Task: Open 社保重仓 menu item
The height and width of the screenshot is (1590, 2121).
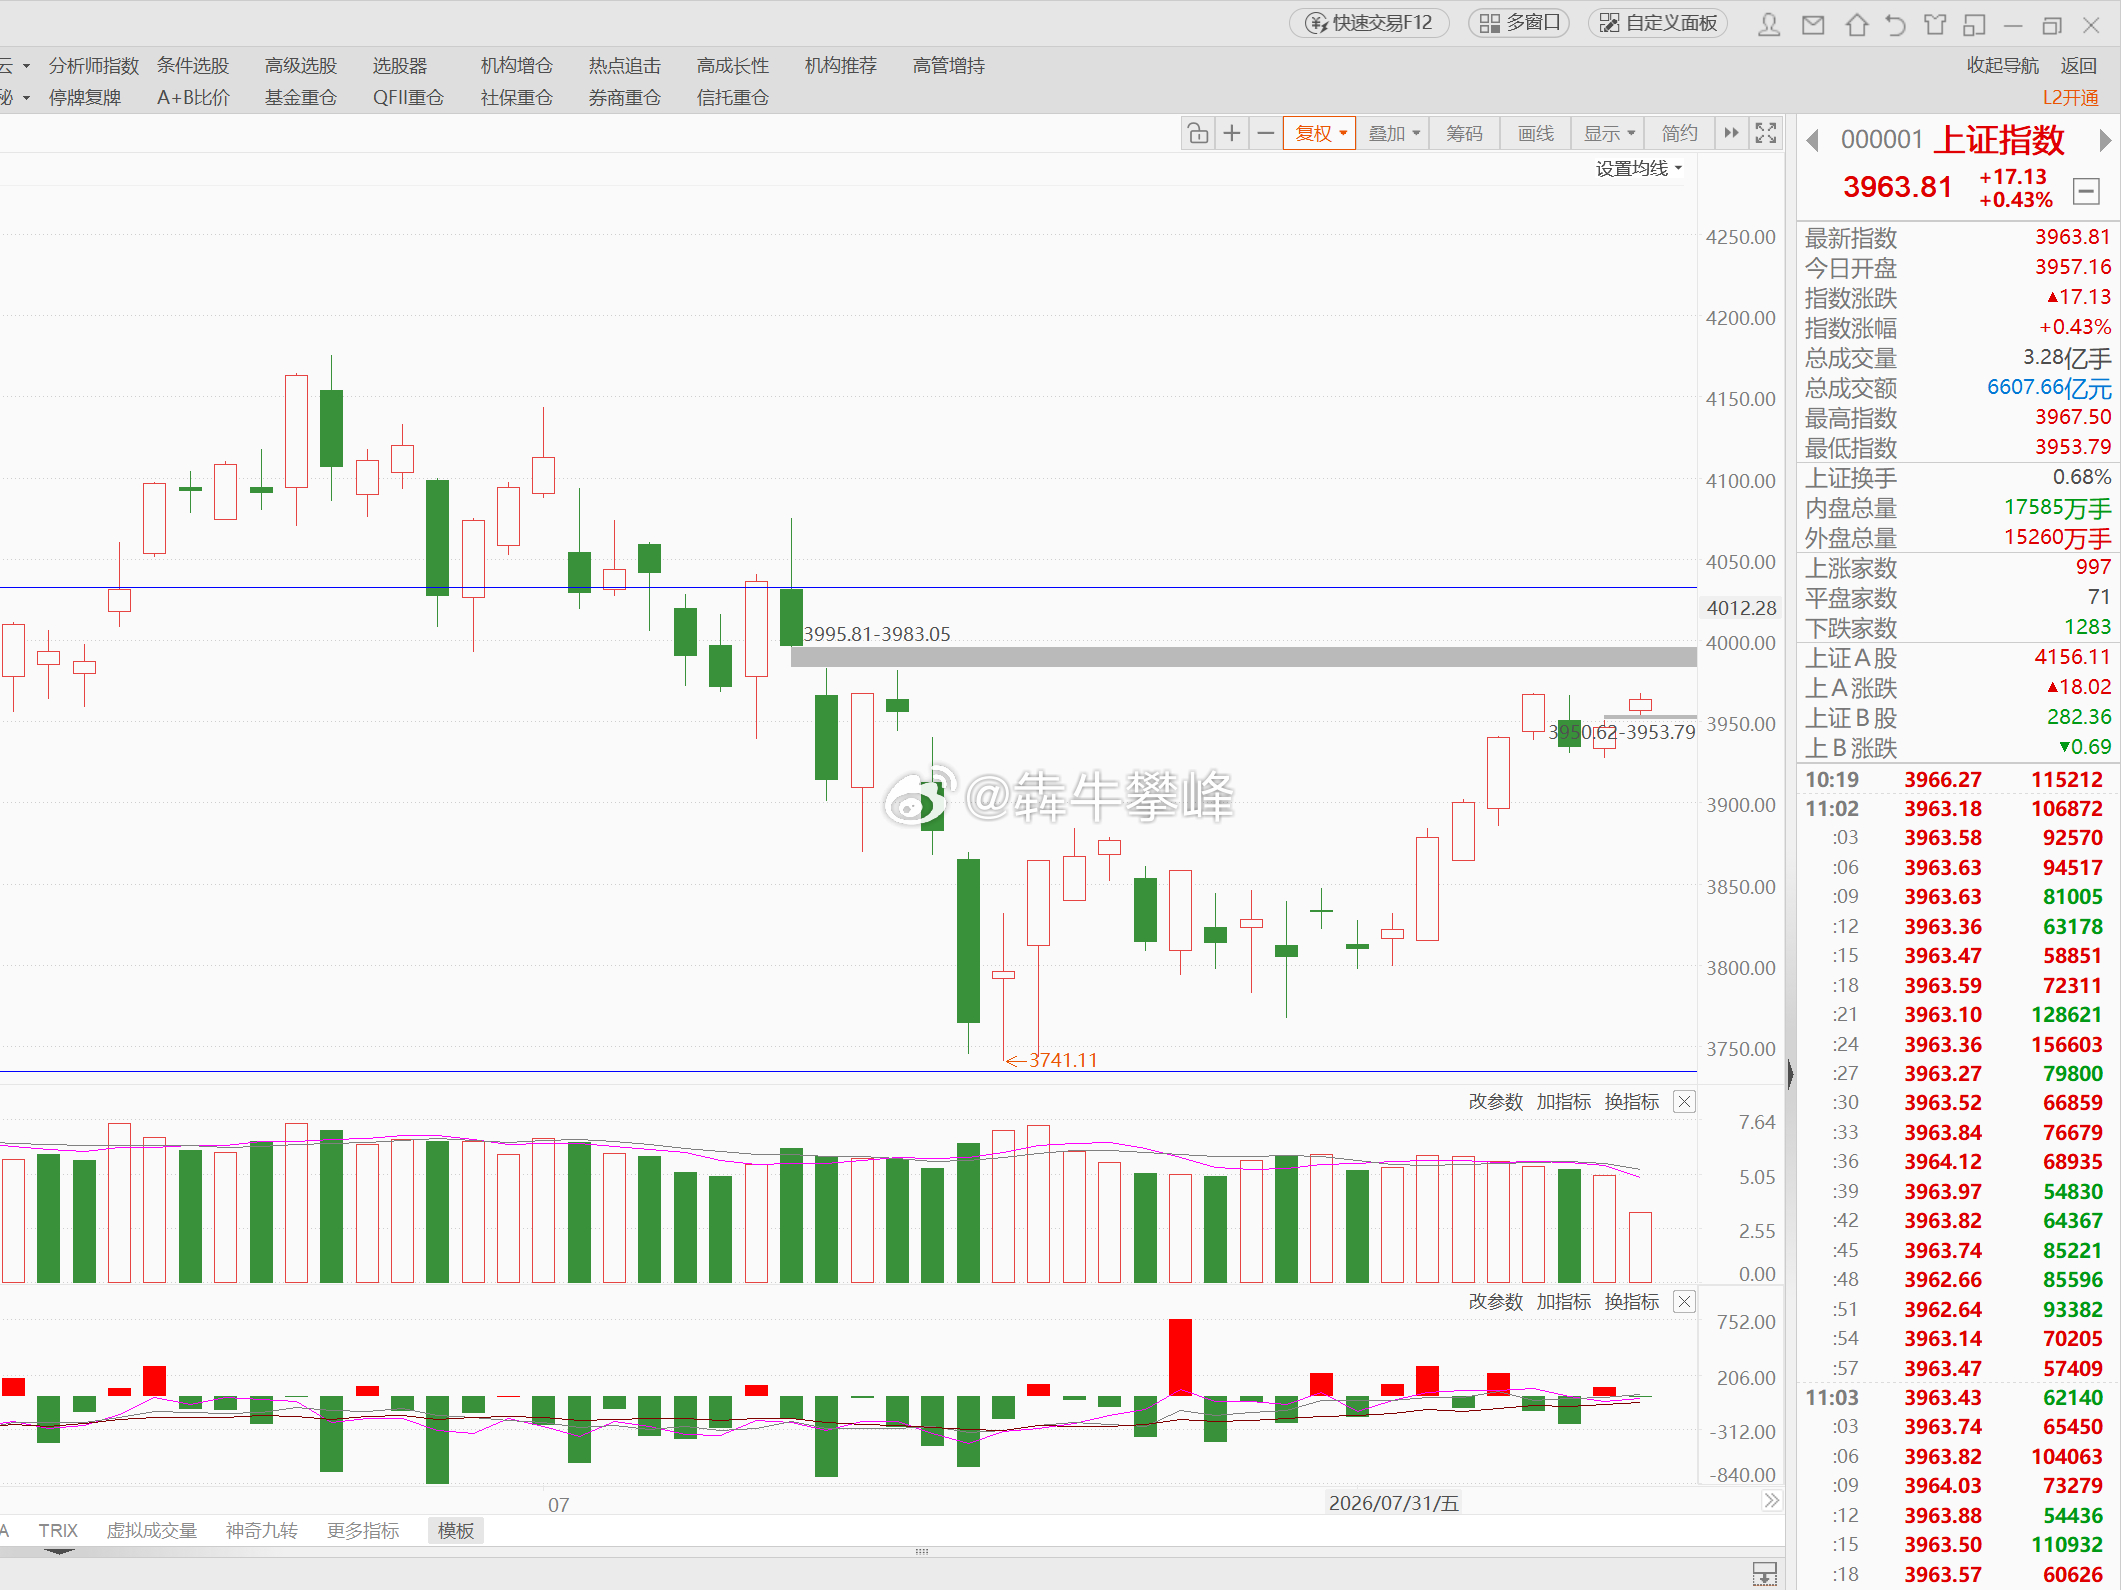Action: tap(517, 98)
